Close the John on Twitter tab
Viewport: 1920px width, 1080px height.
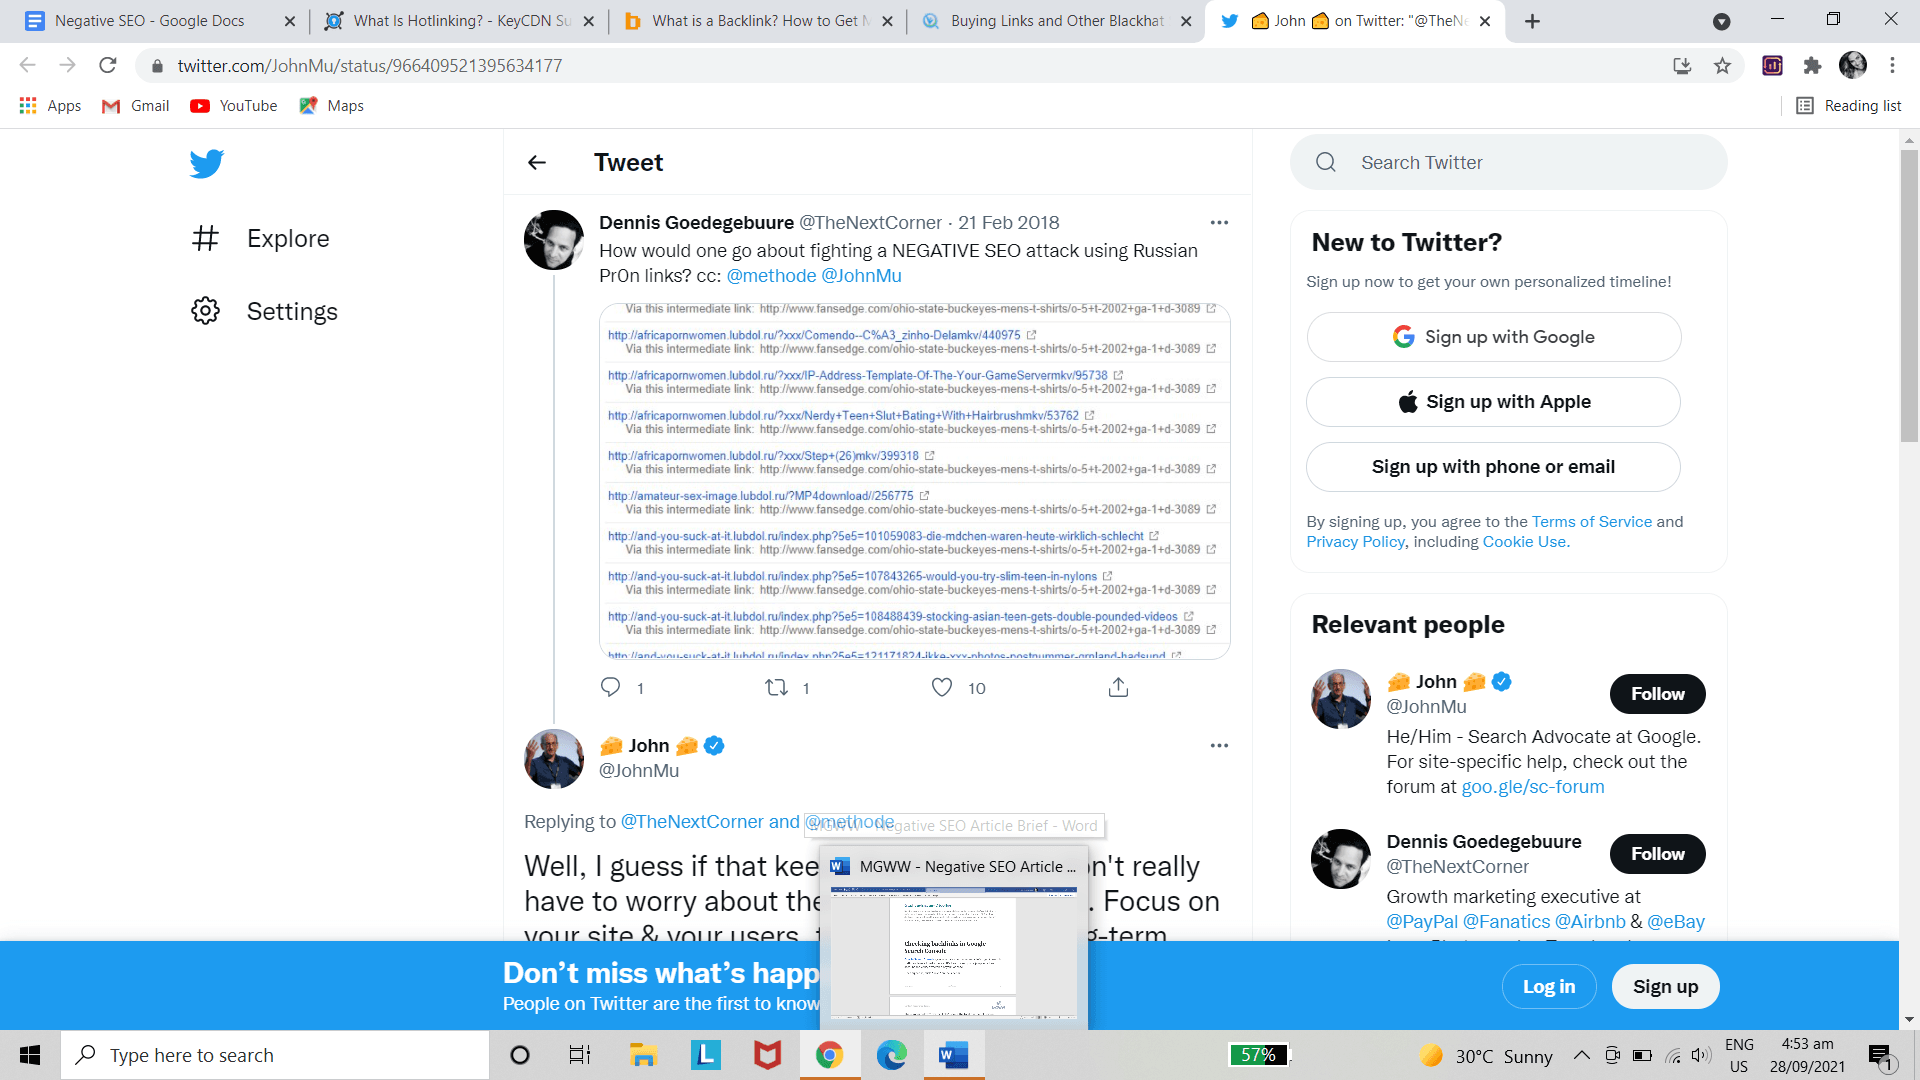pos(1485,21)
